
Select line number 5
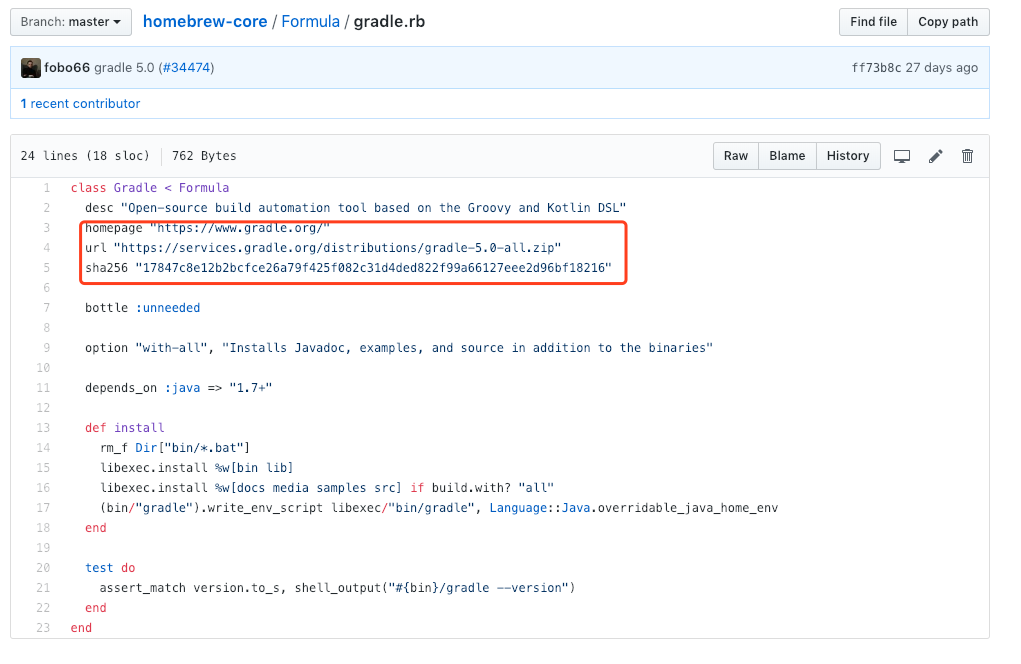pyautogui.click(x=46, y=268)
